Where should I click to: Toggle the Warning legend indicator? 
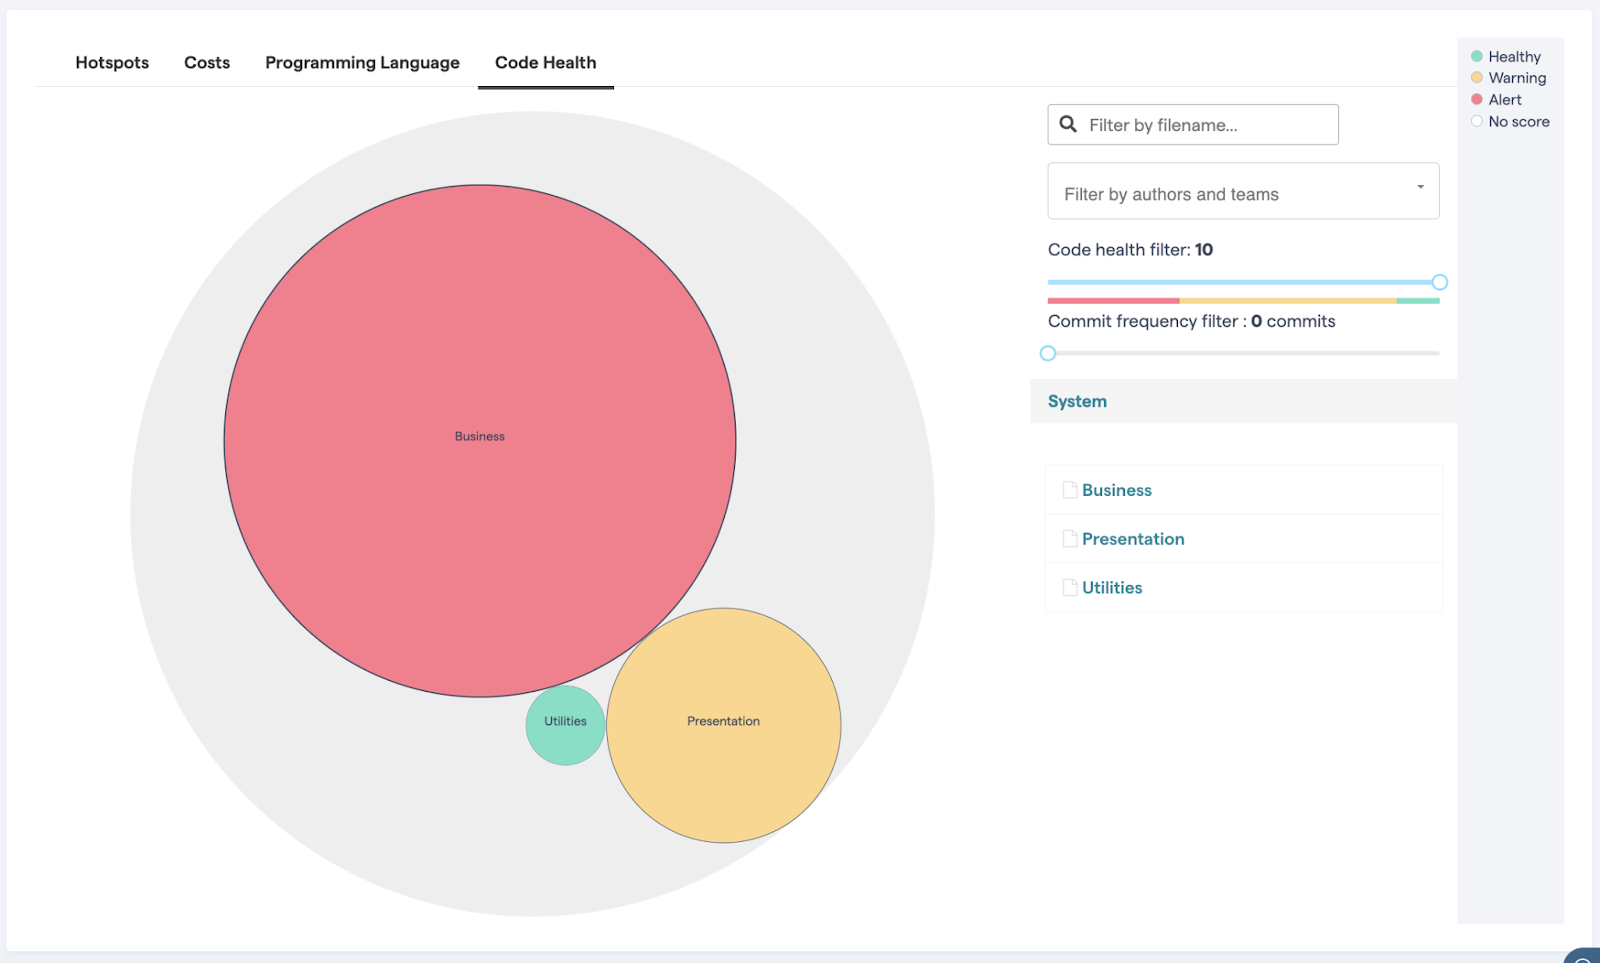(x=1476, y=77)
